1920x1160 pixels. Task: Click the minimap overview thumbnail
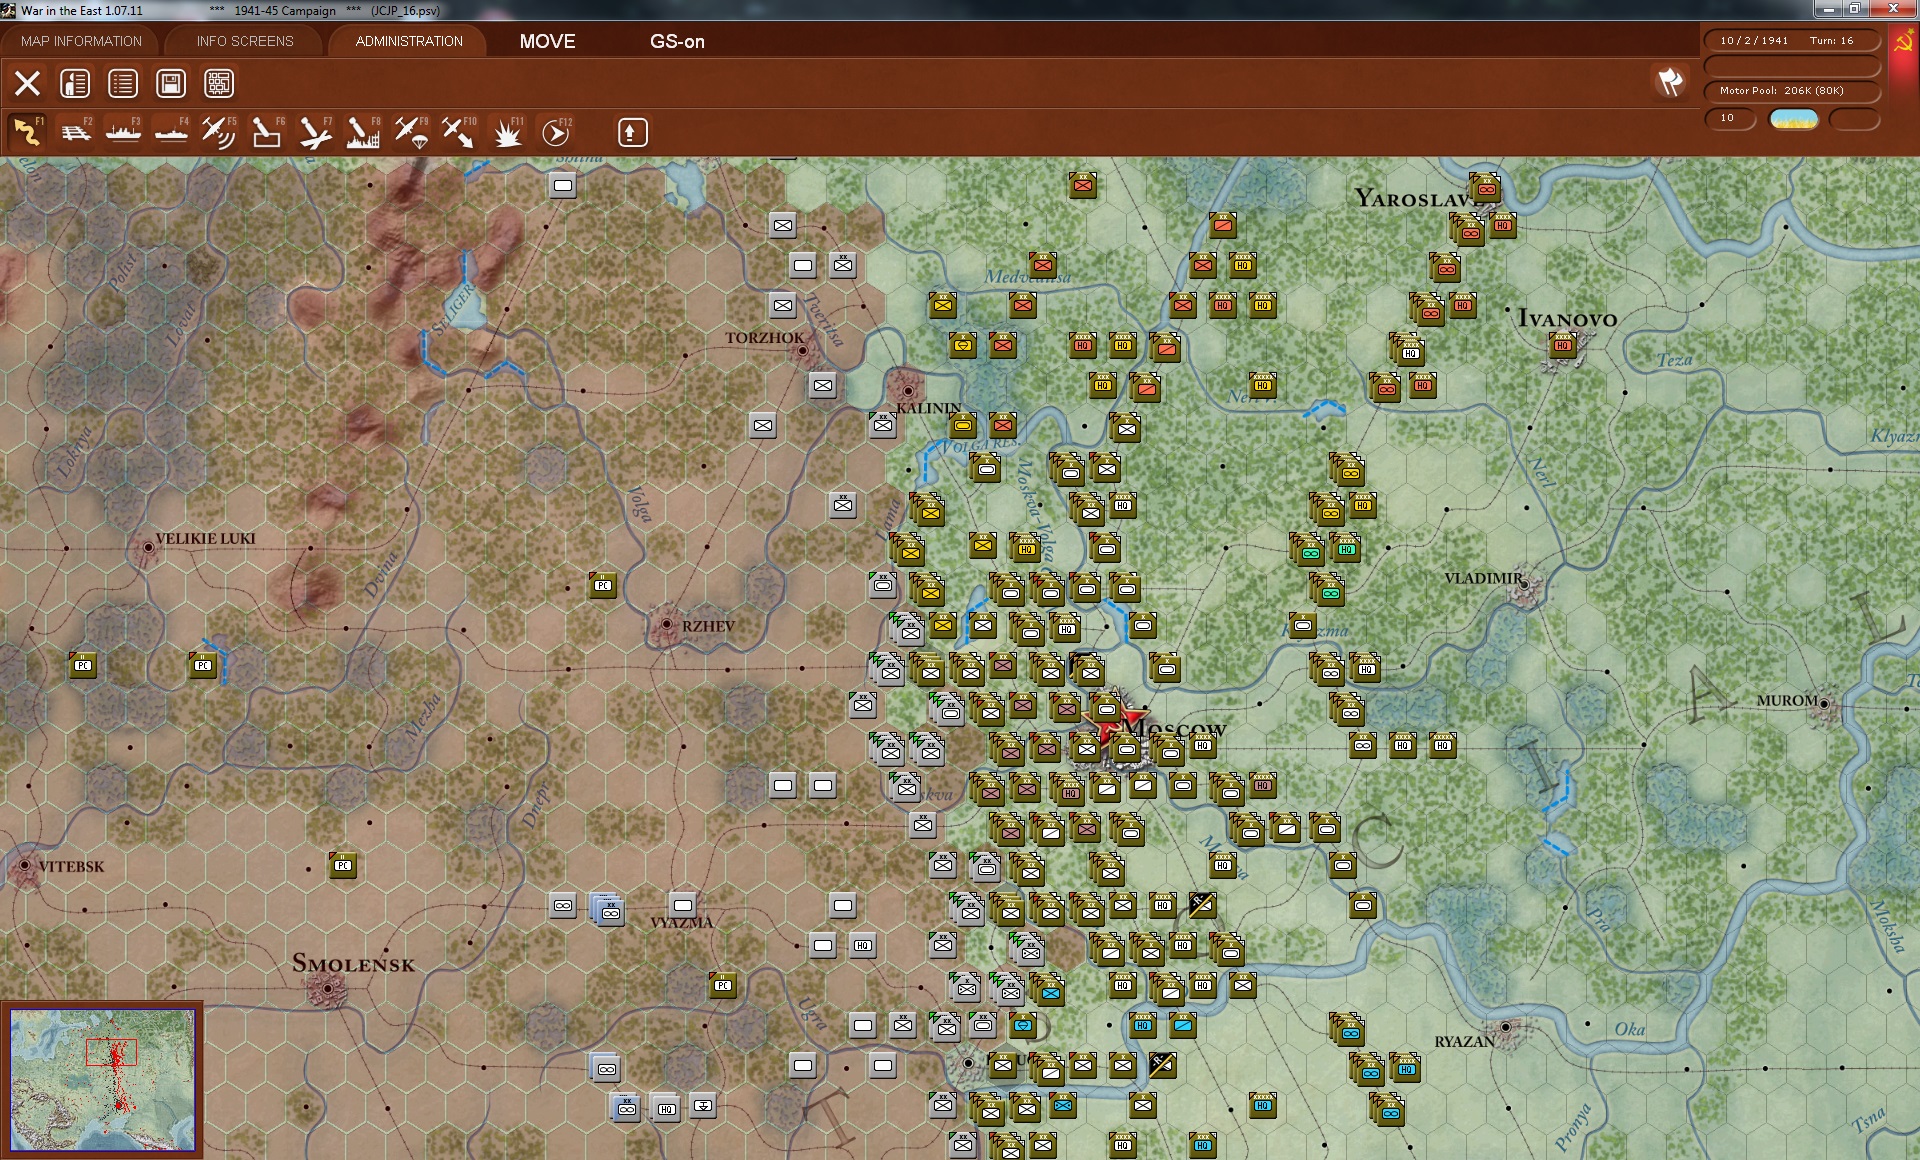pos(102,1080)
